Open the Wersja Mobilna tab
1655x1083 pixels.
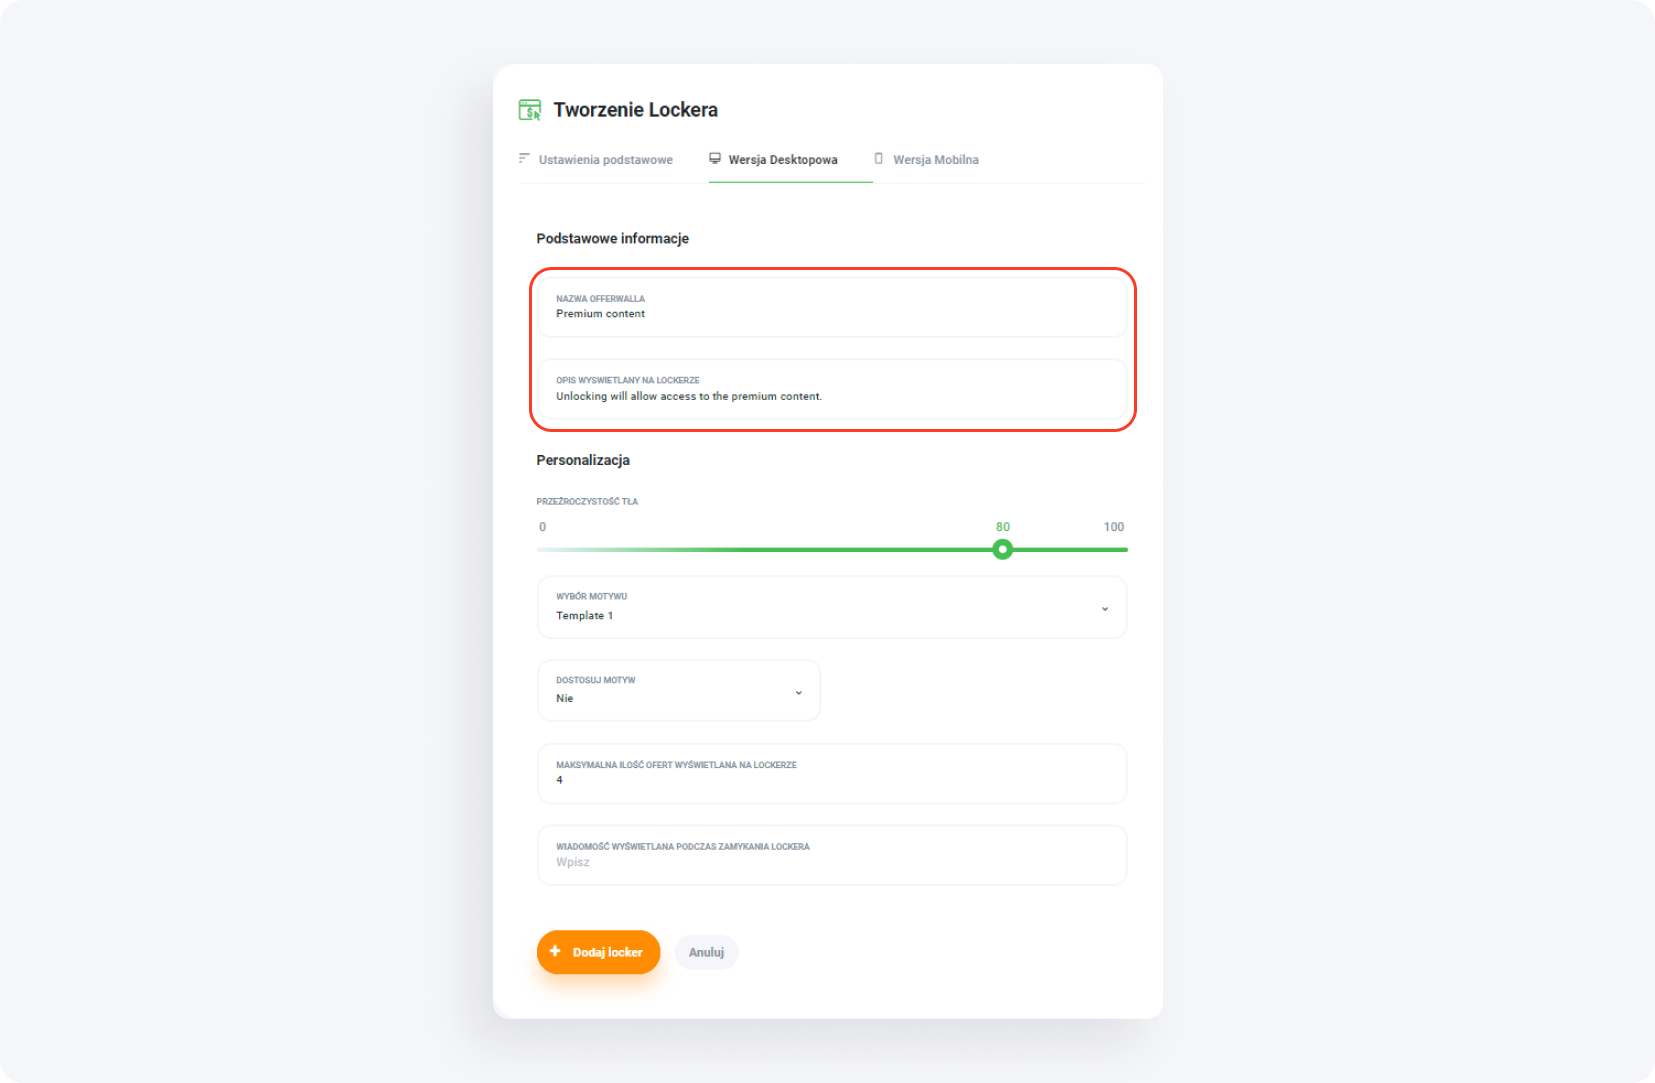click(x=935, y=160)
